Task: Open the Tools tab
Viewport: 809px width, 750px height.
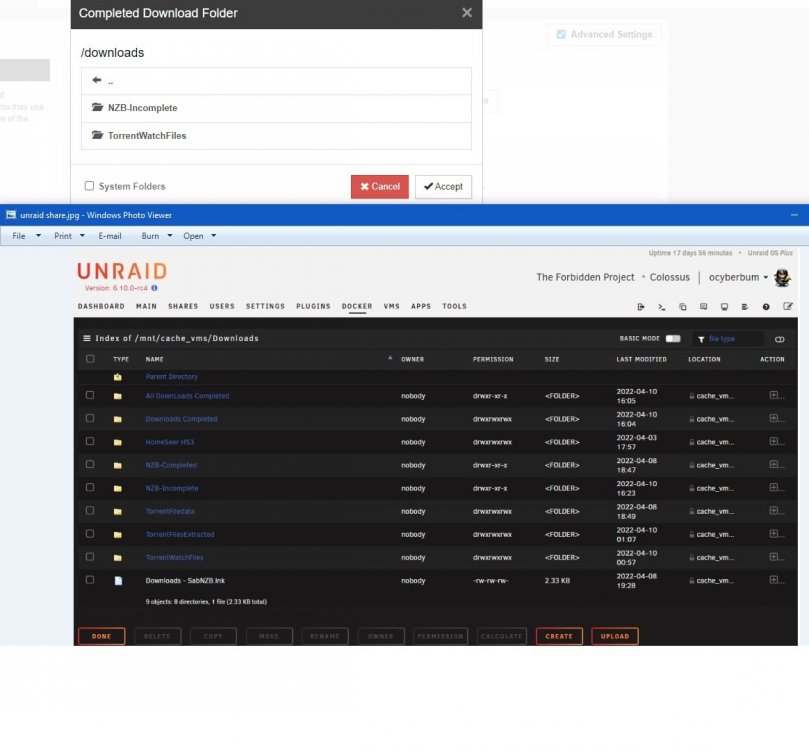Action: [455, 306]
